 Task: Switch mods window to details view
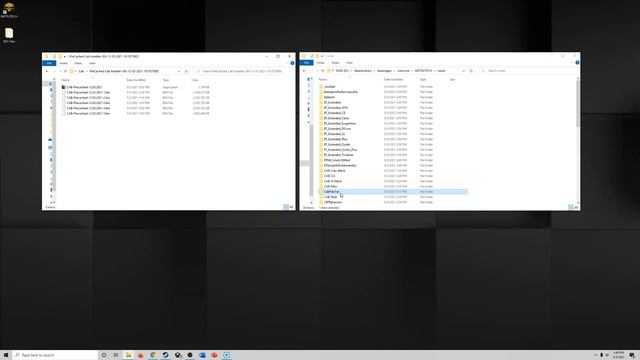tap(571, 207)
